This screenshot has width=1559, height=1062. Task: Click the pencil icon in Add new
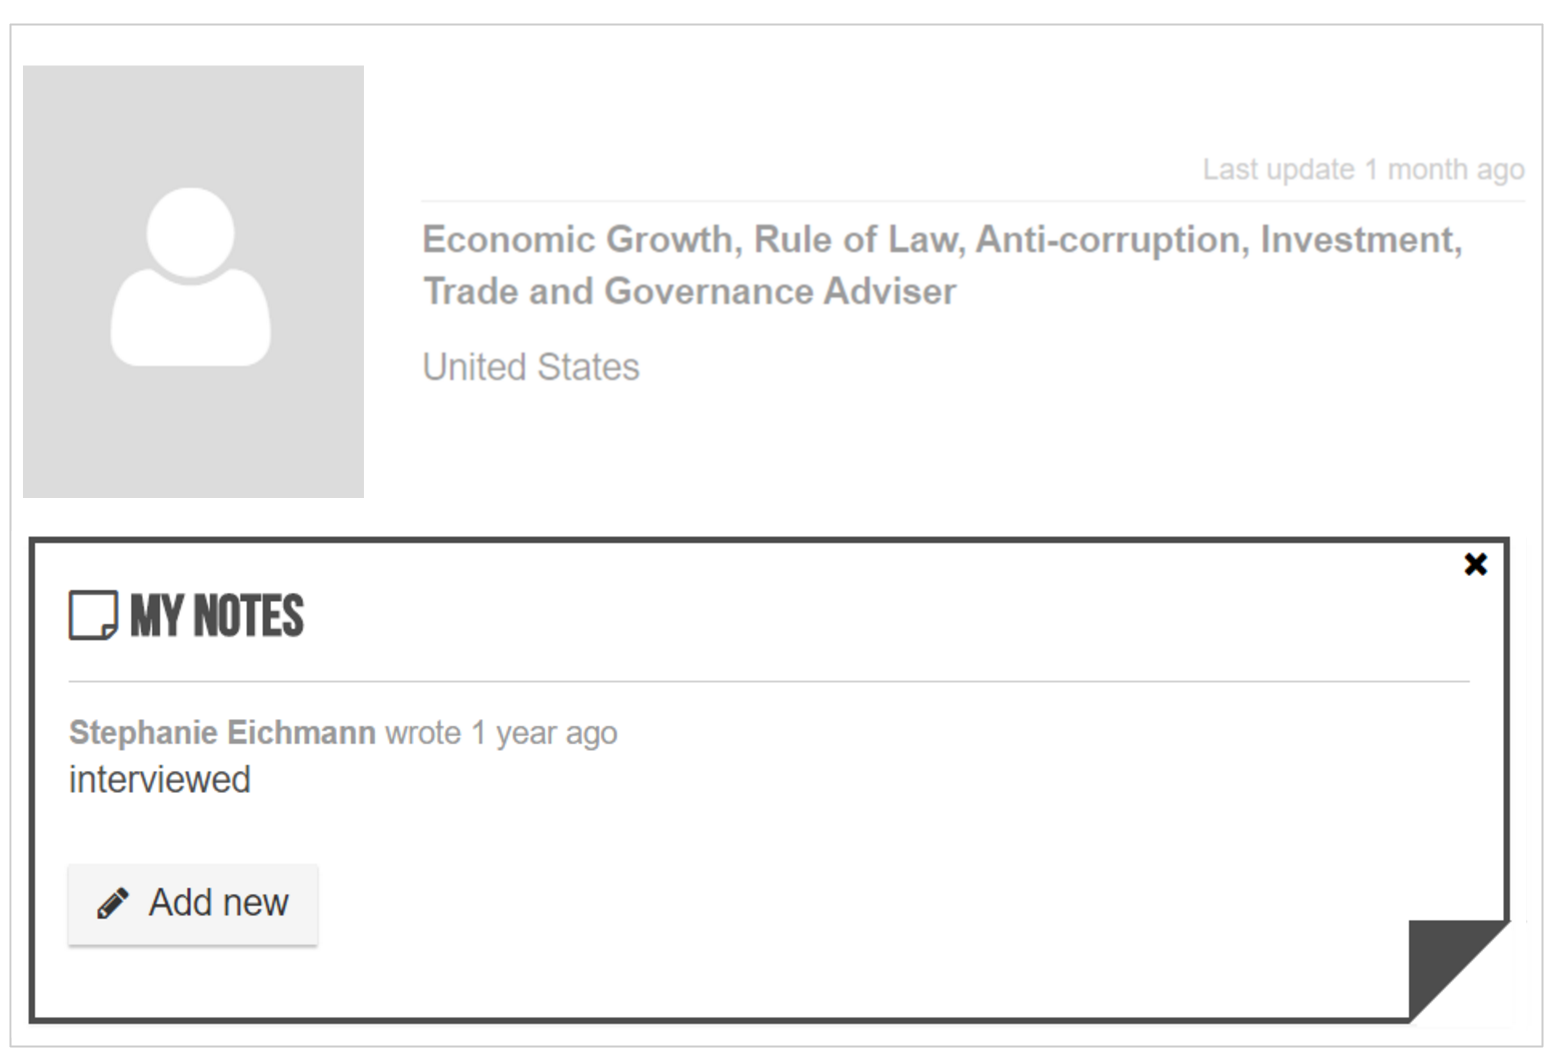click(113, 903)
